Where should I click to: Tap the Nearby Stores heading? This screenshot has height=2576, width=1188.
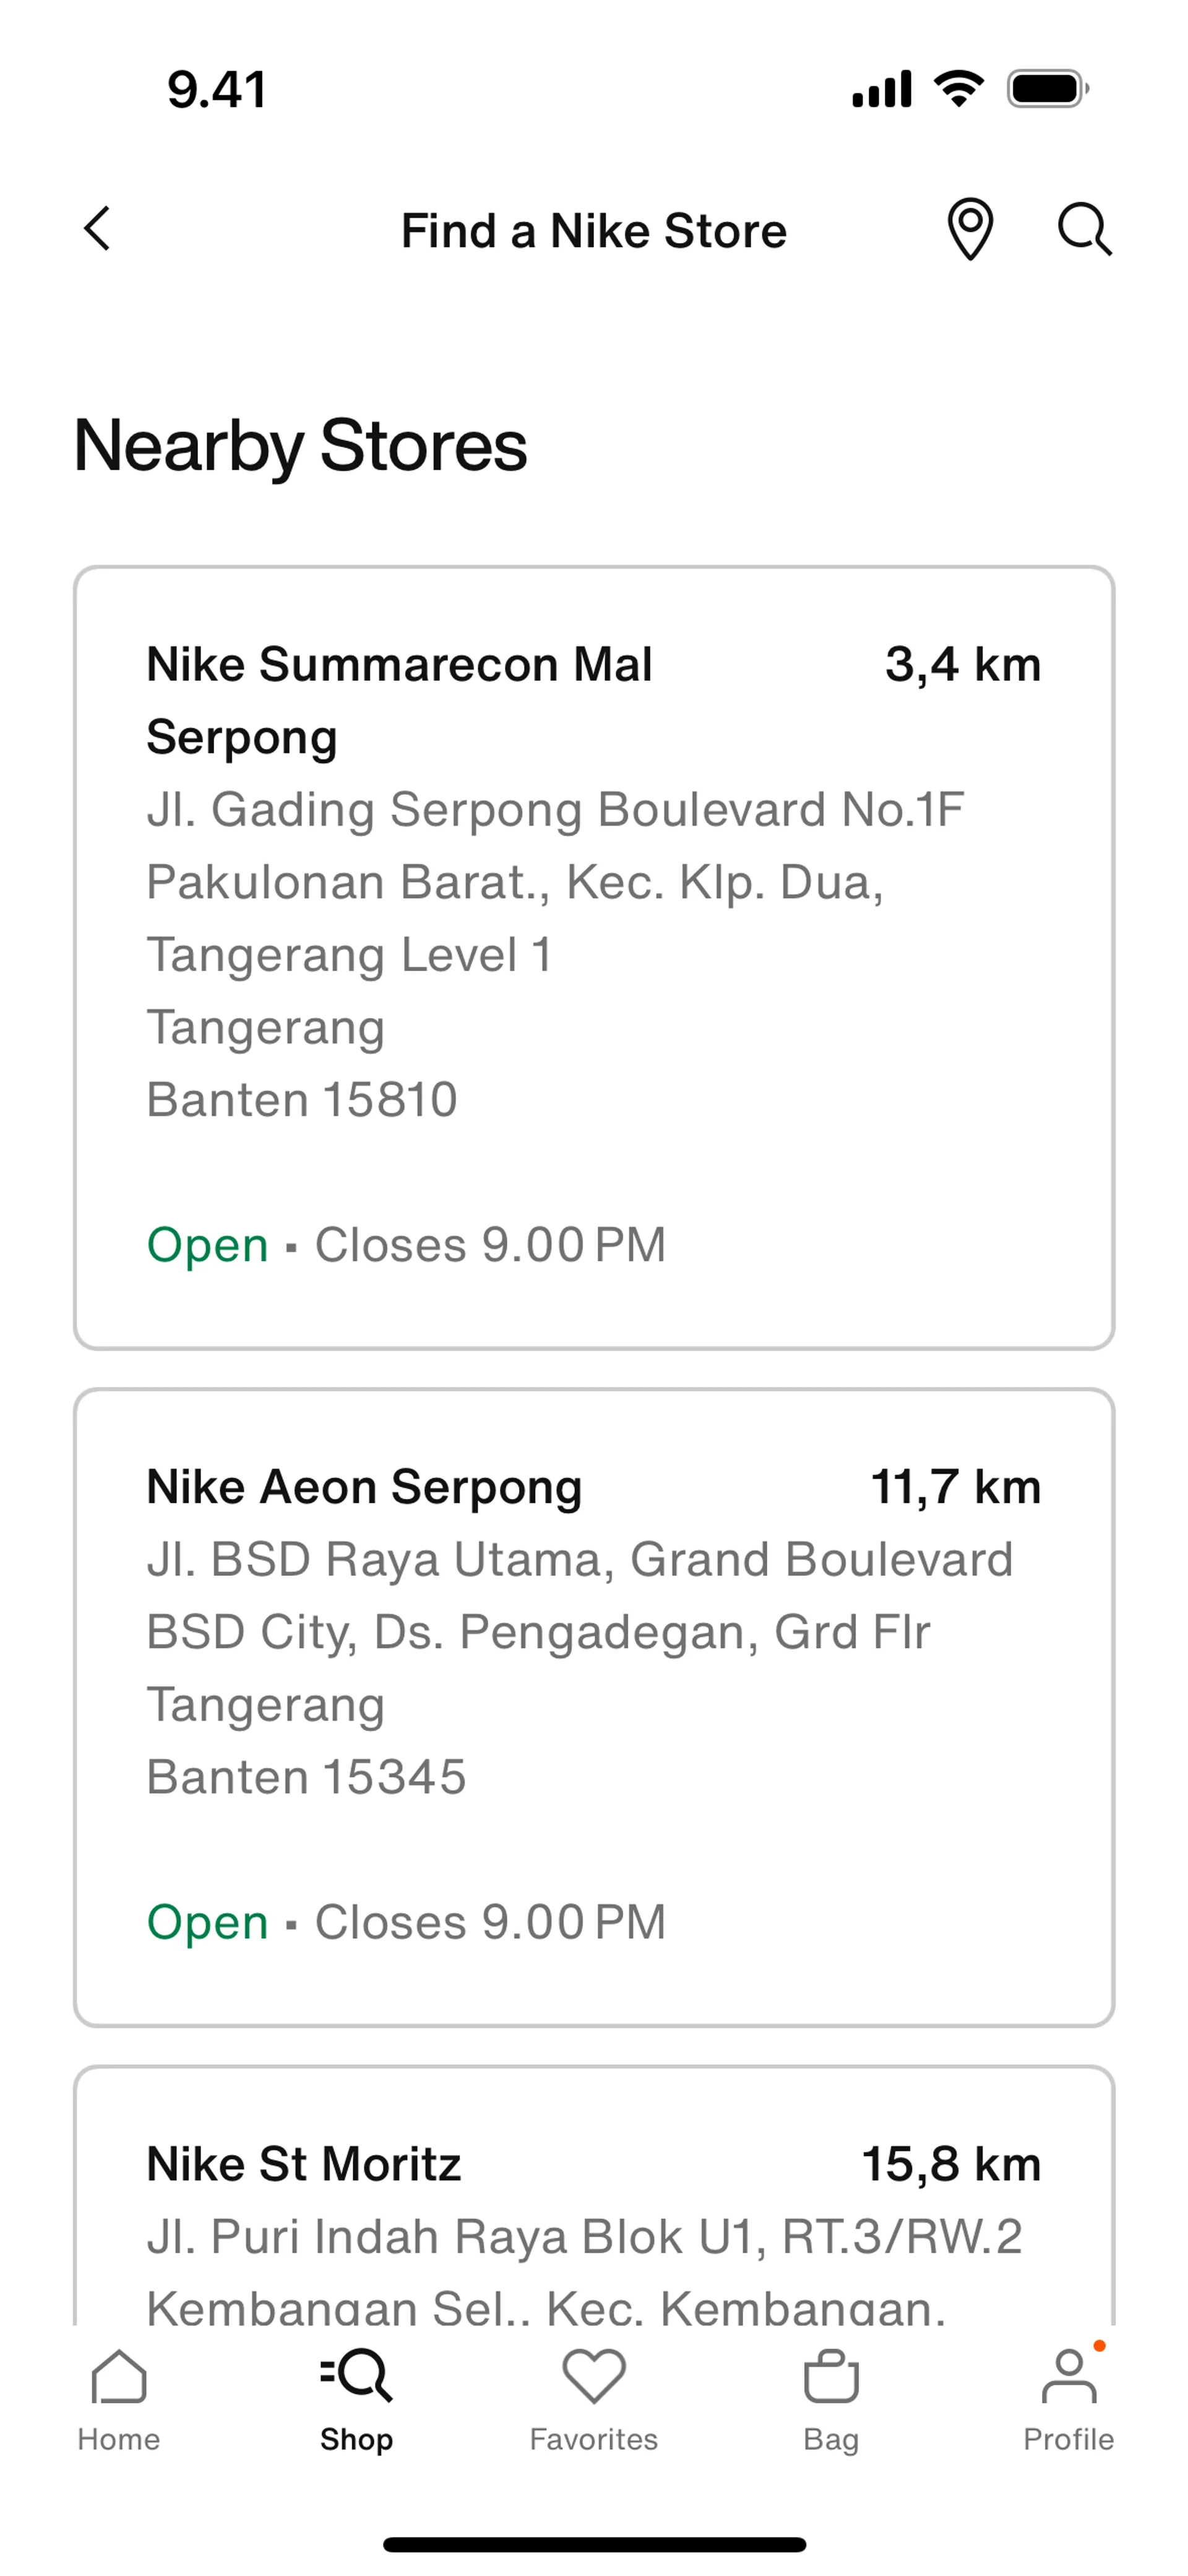tap(300, 446)
